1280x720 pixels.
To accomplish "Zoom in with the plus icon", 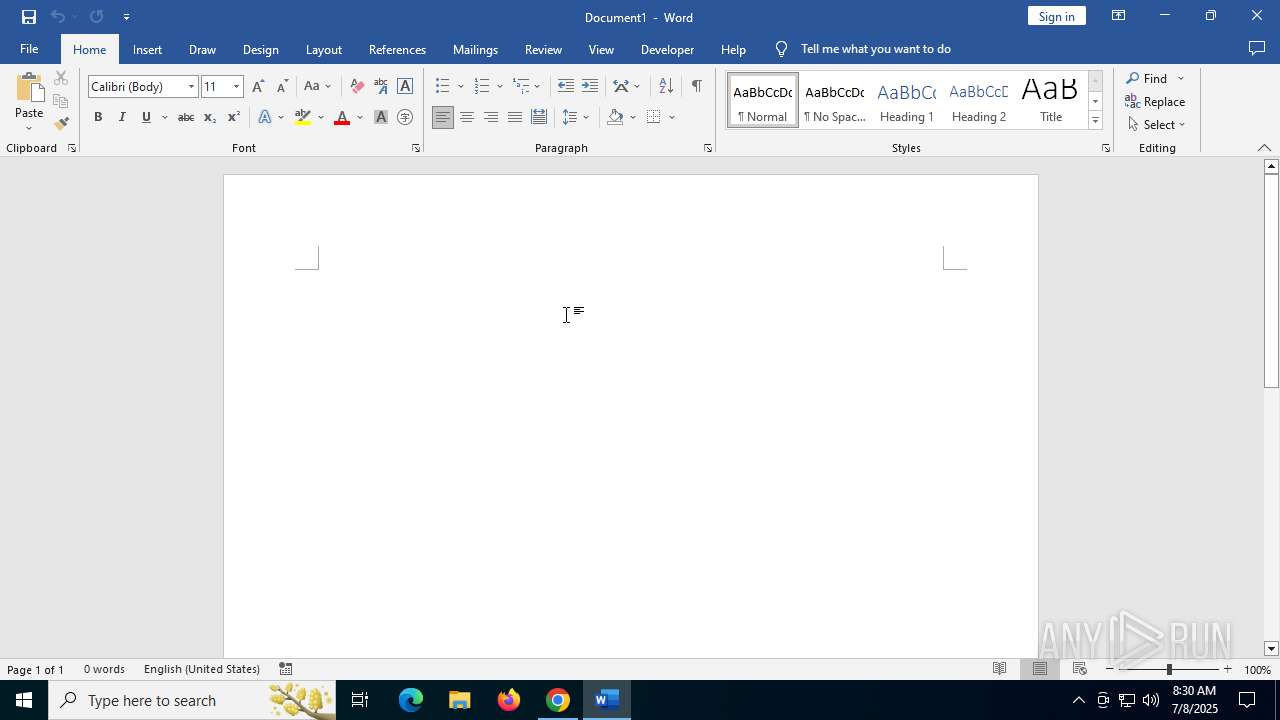I will click(x=1228, y=669).
